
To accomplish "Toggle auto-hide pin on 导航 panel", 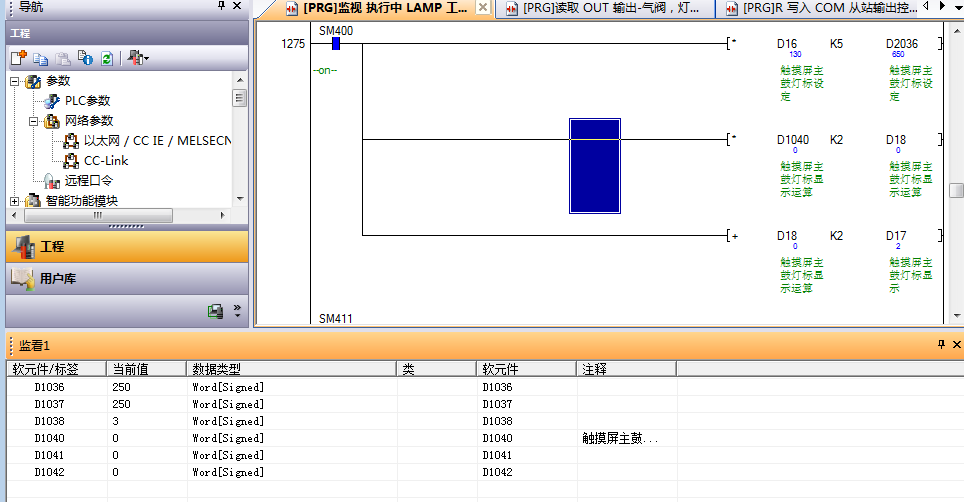I will pos(222,6).
